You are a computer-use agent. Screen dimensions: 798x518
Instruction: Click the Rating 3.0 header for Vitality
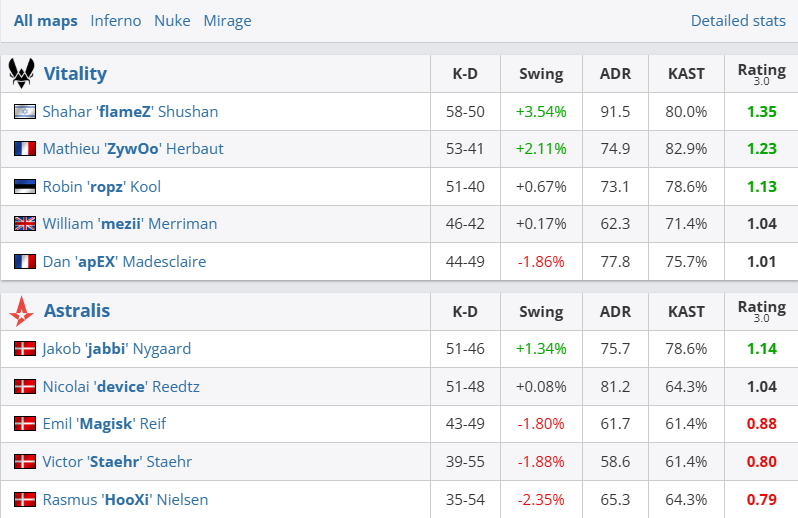tap(761, 73)
